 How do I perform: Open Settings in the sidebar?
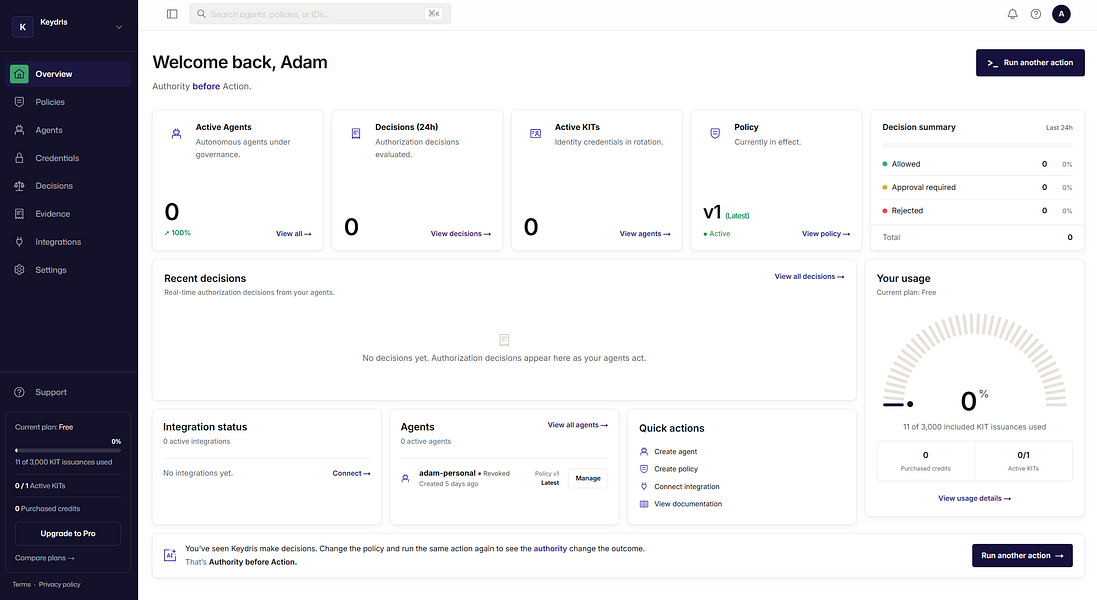(69, 270)
